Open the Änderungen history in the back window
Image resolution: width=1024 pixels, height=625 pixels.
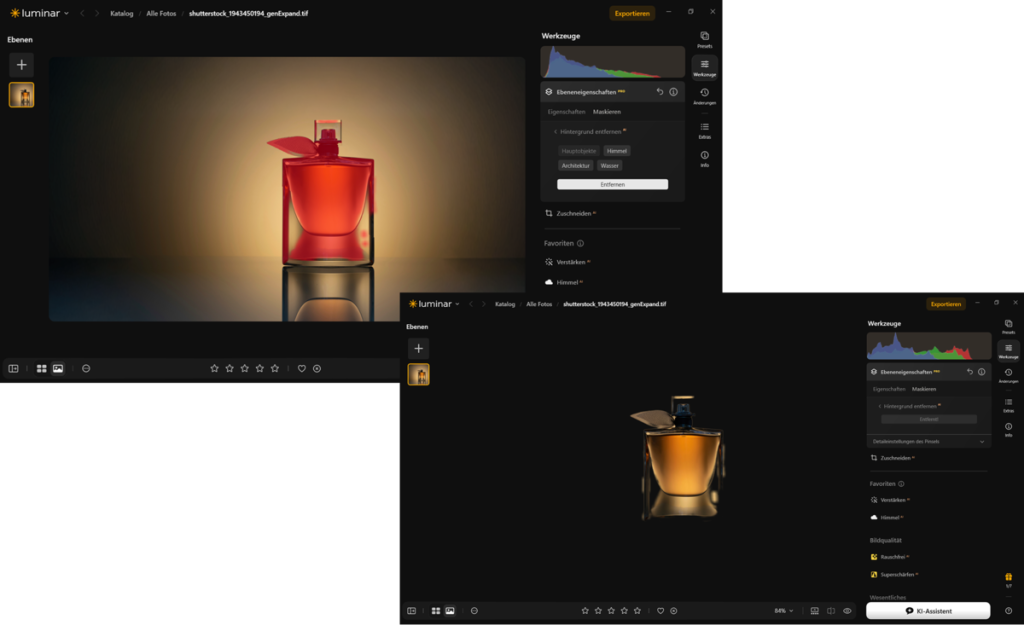(x=705, y=96)
